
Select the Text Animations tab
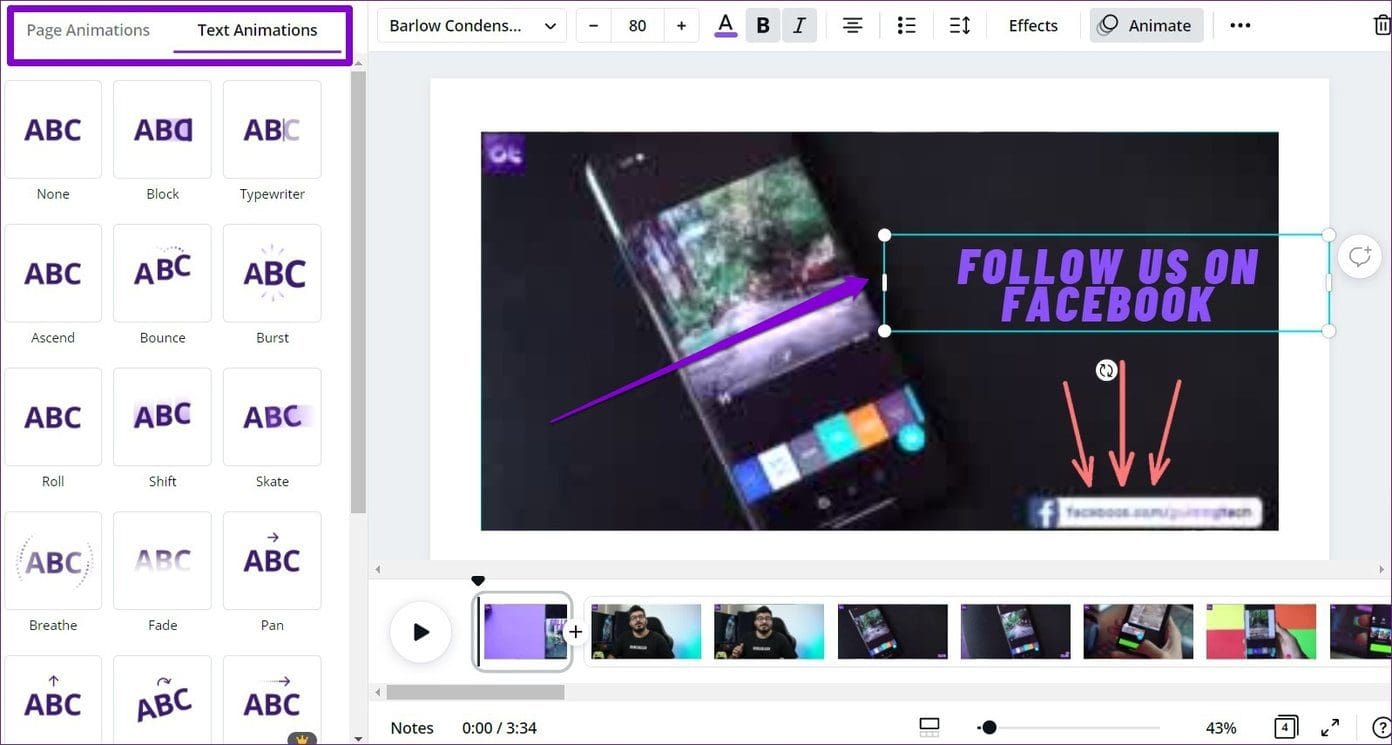[256, 30]
